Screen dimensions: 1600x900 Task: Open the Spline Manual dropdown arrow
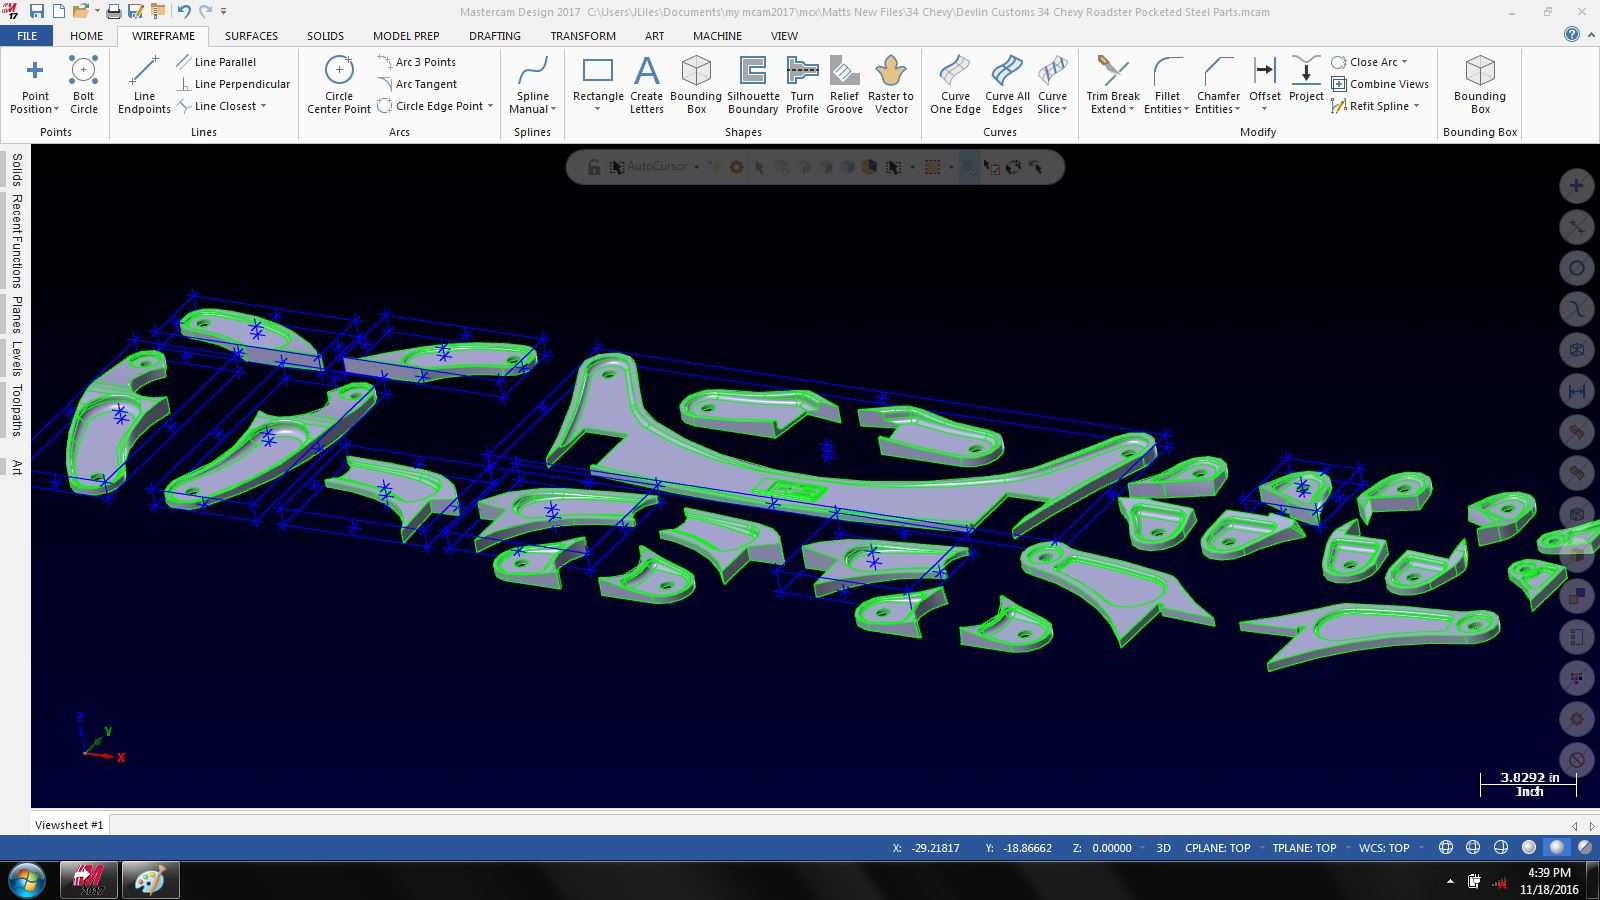pos(553,110)
